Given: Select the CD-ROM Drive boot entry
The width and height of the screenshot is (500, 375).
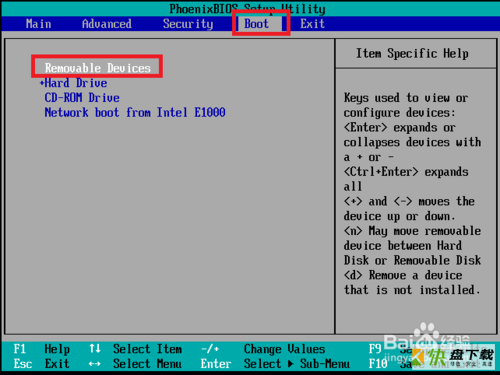Looking at the screenshot, I should tap(82, 98).
